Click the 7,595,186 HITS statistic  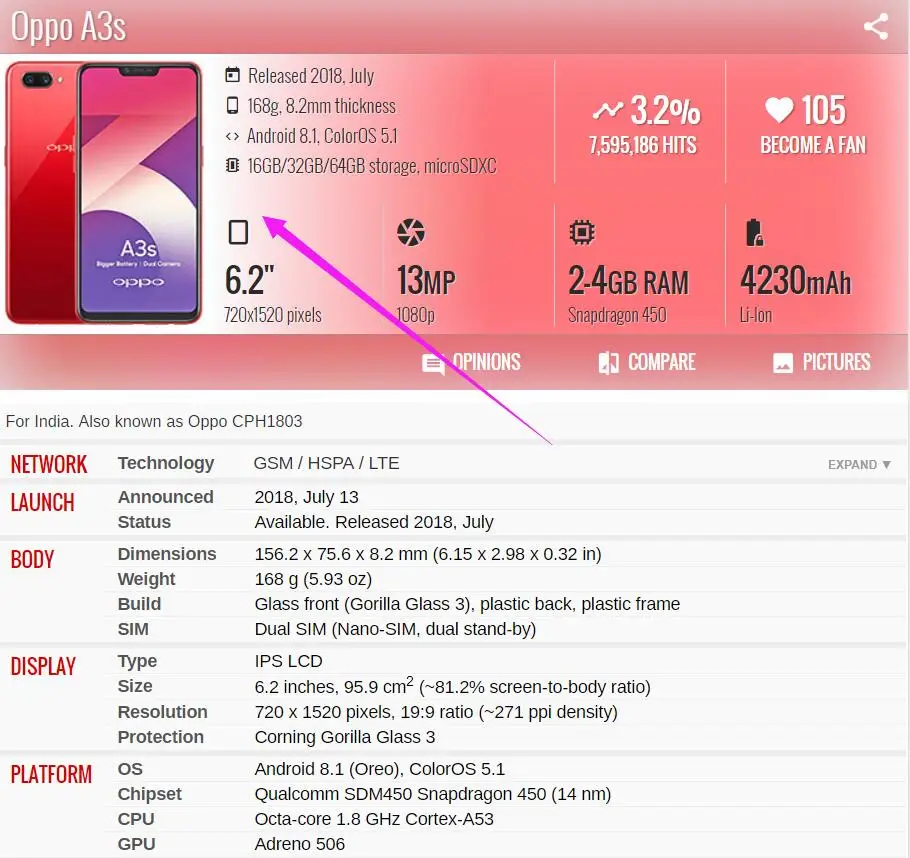pyautogui.click(x=642, y=145)
